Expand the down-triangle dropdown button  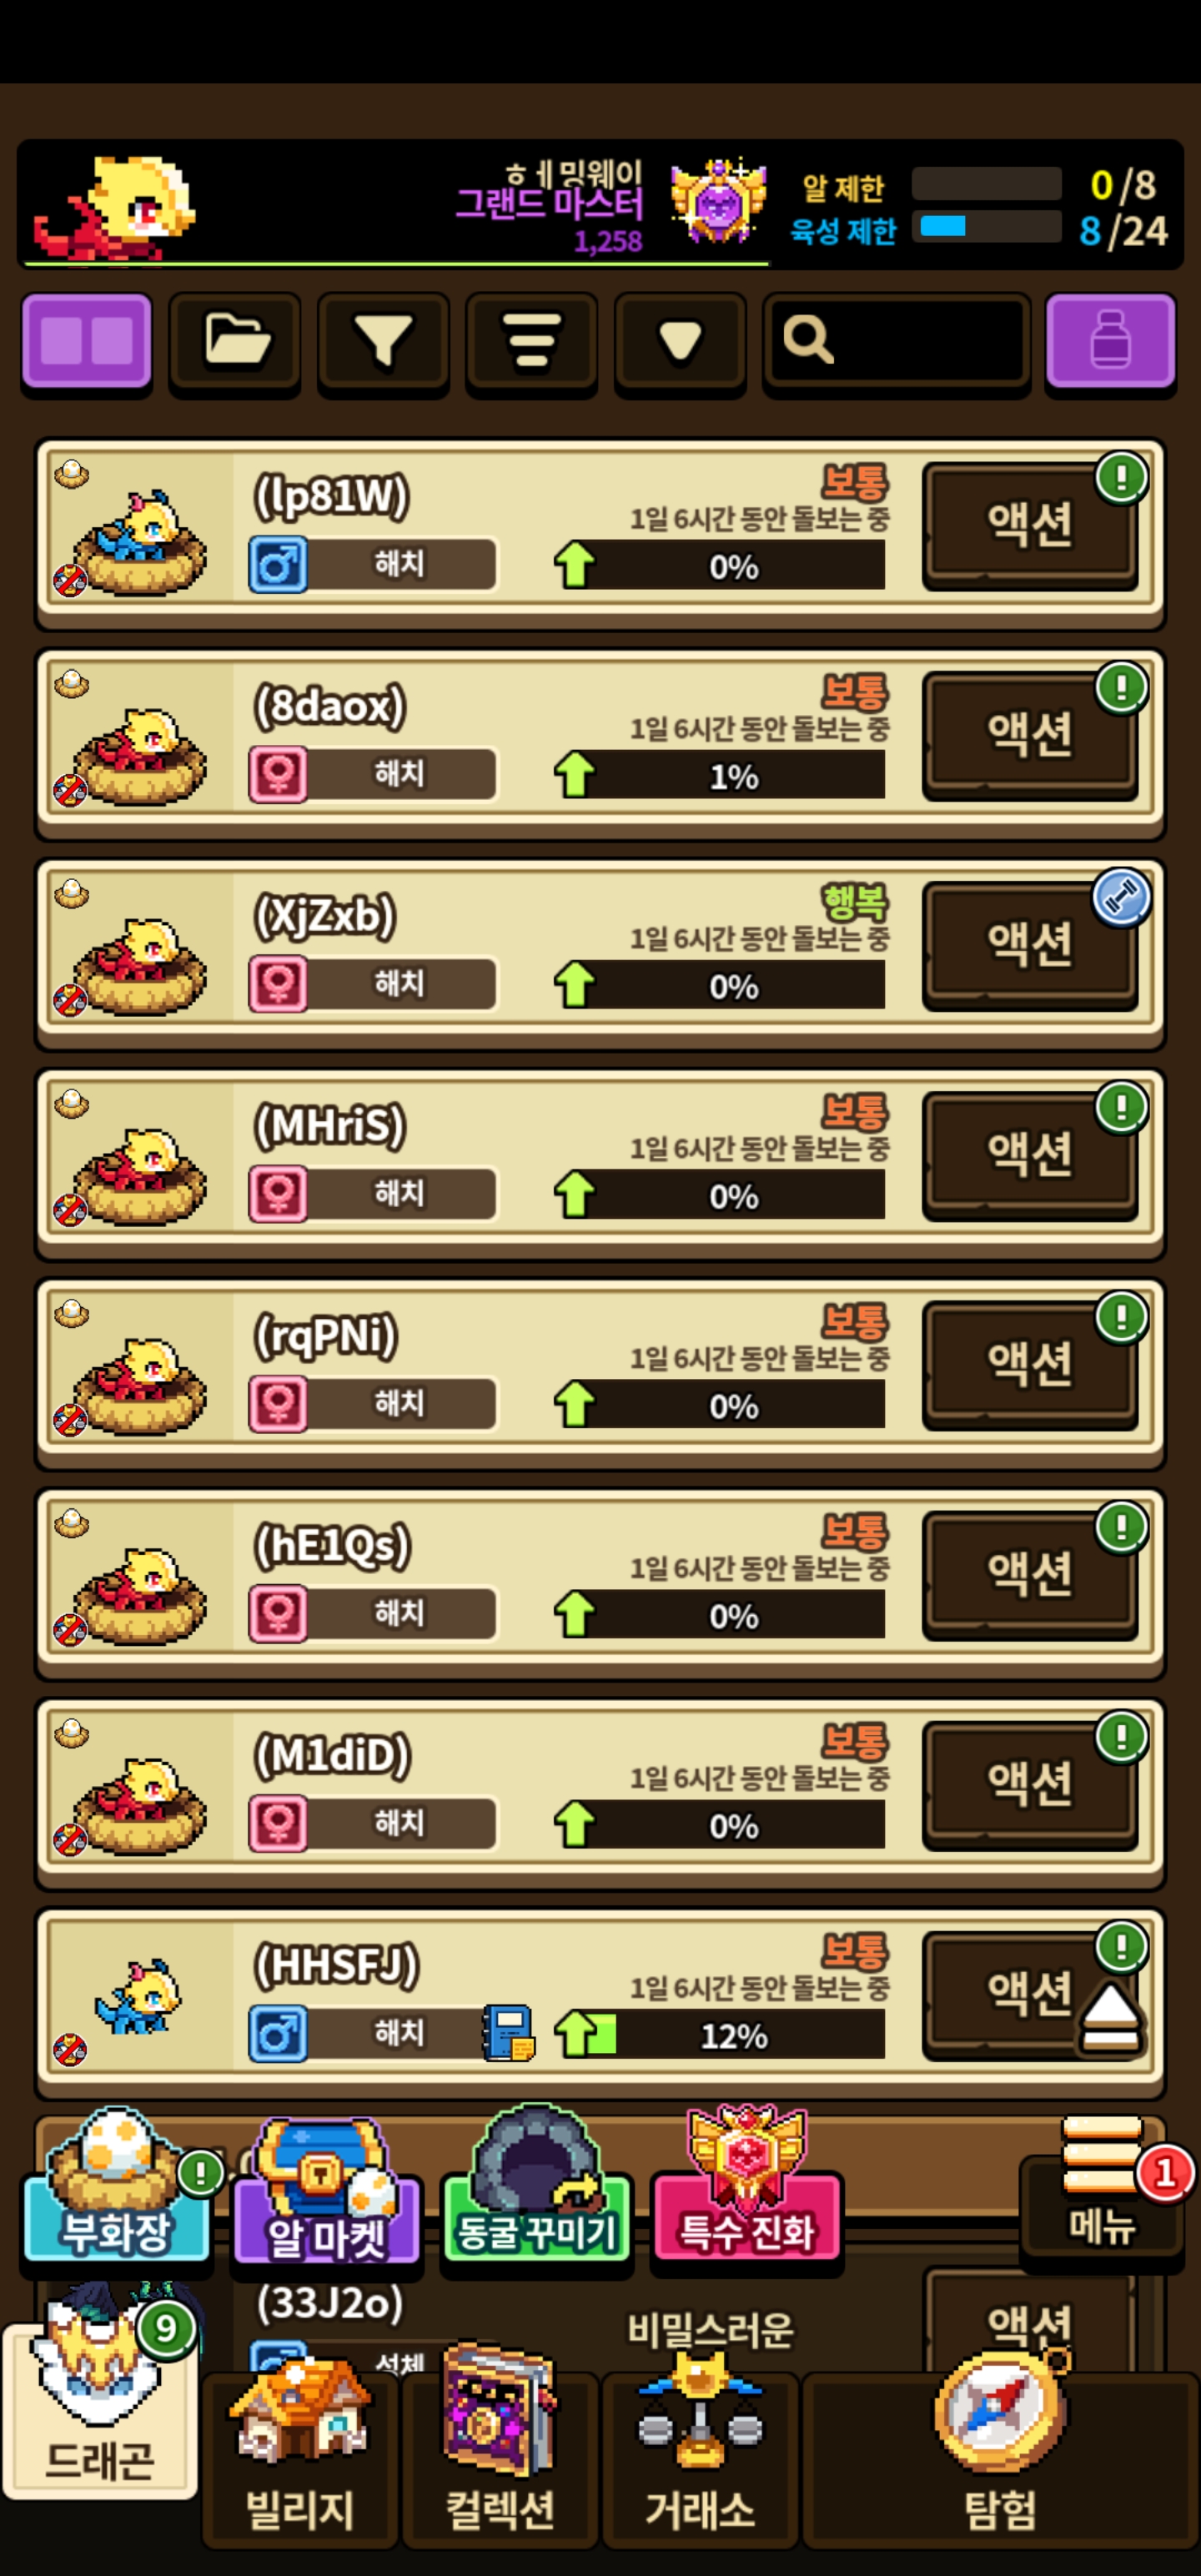(680, 342)
